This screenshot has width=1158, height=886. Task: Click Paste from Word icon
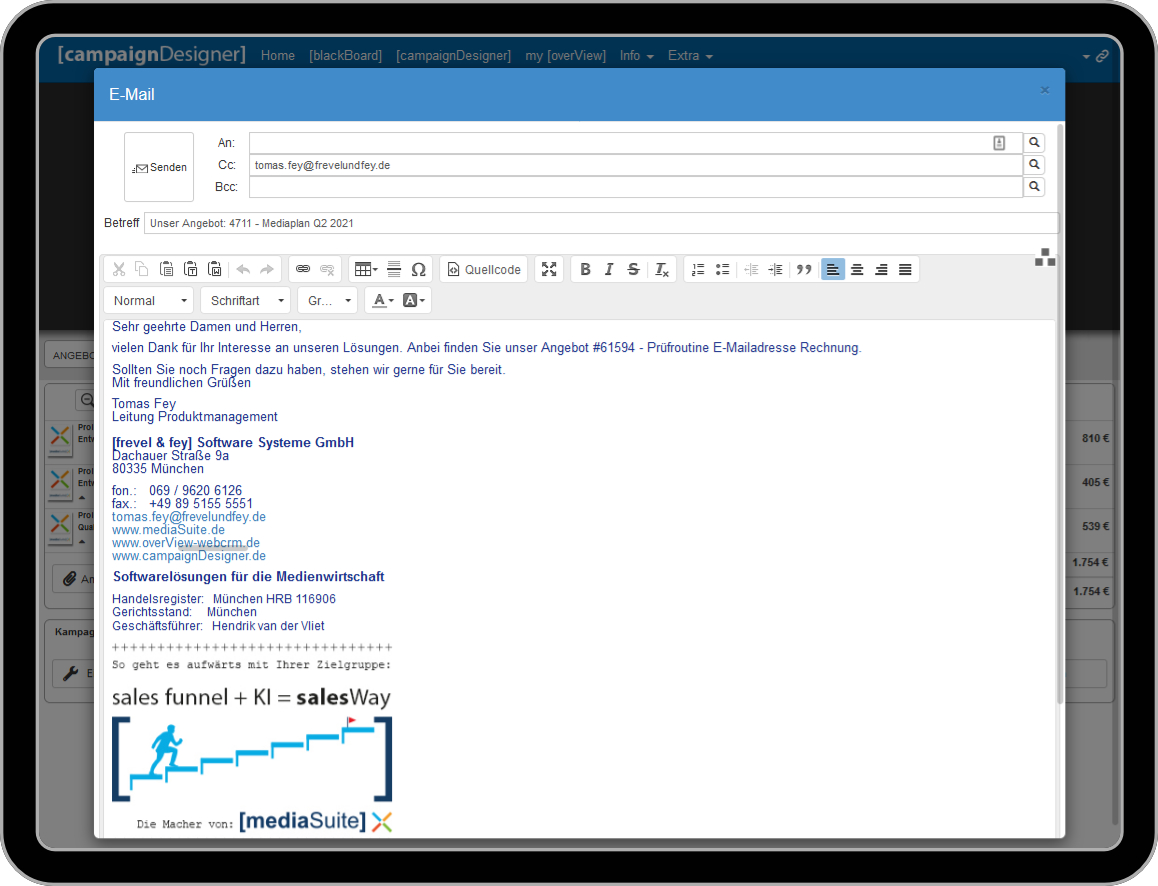215,269
